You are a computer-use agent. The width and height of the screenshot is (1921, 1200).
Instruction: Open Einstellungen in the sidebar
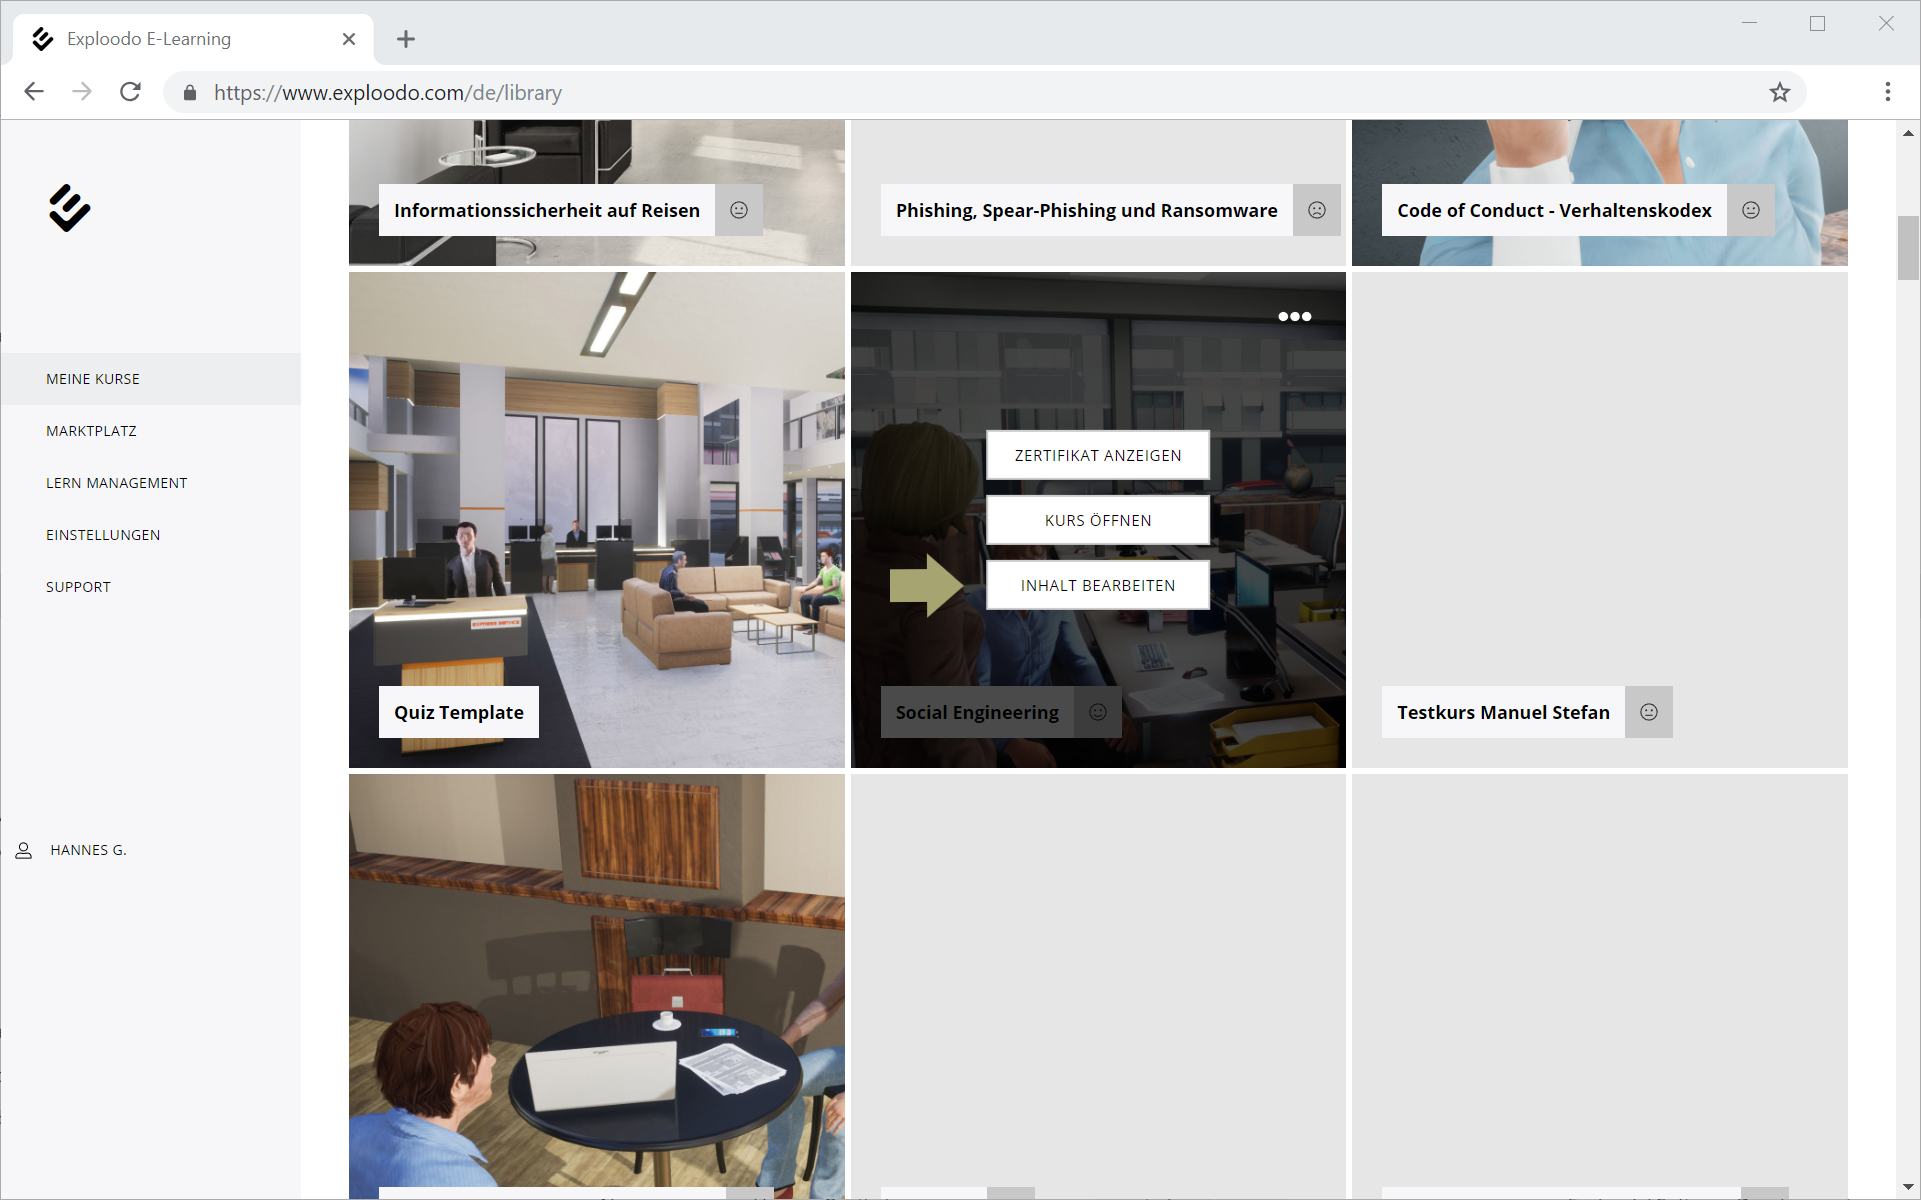[x=103, y=535]
